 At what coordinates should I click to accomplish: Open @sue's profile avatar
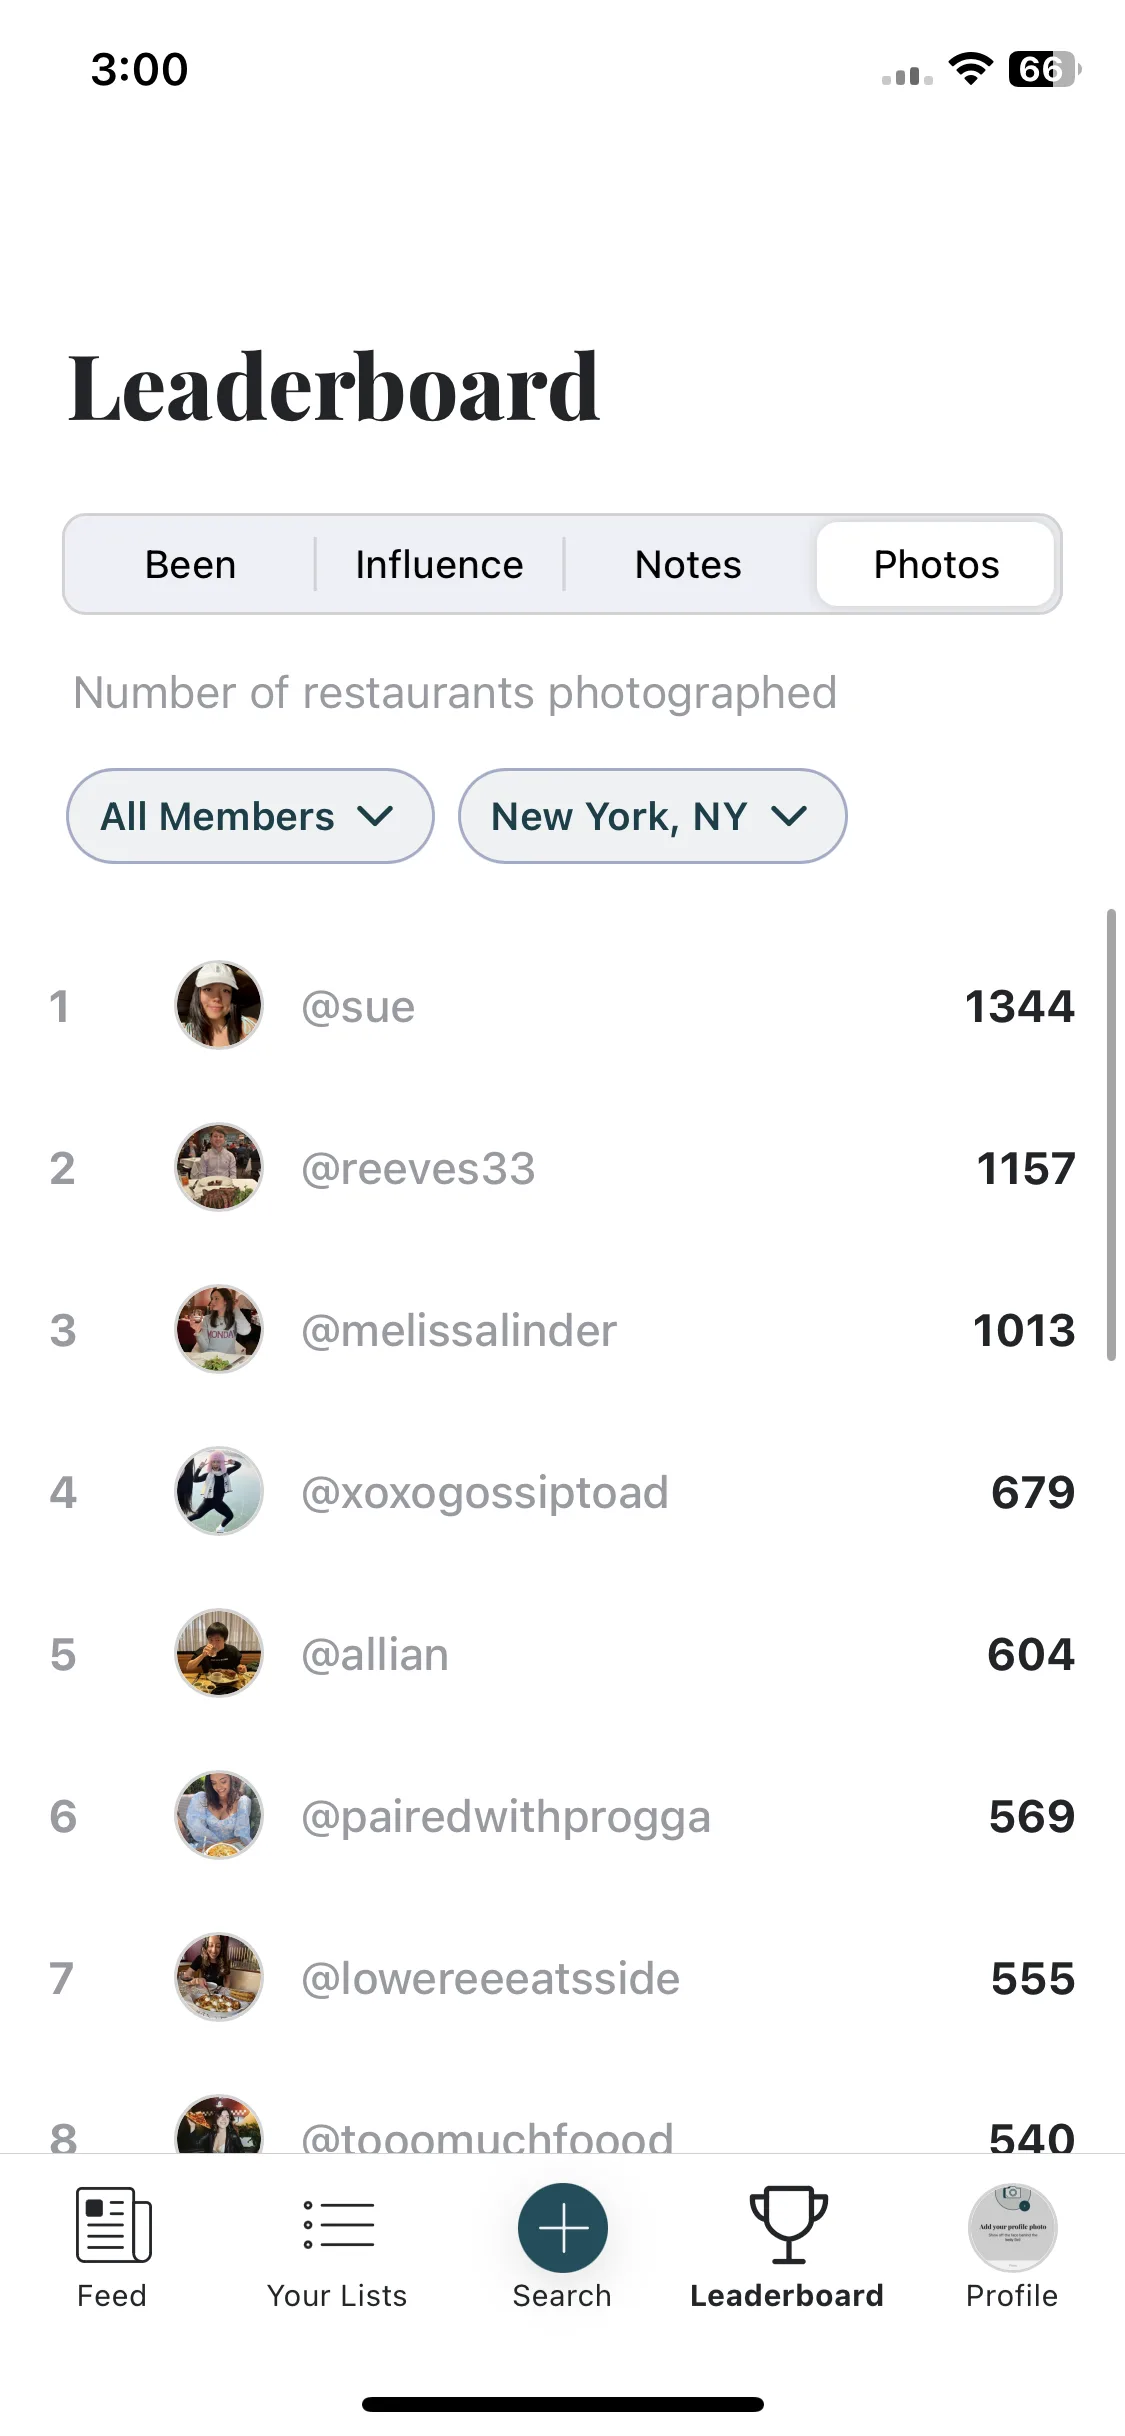pyautogui.click(x=219, y=1005)
